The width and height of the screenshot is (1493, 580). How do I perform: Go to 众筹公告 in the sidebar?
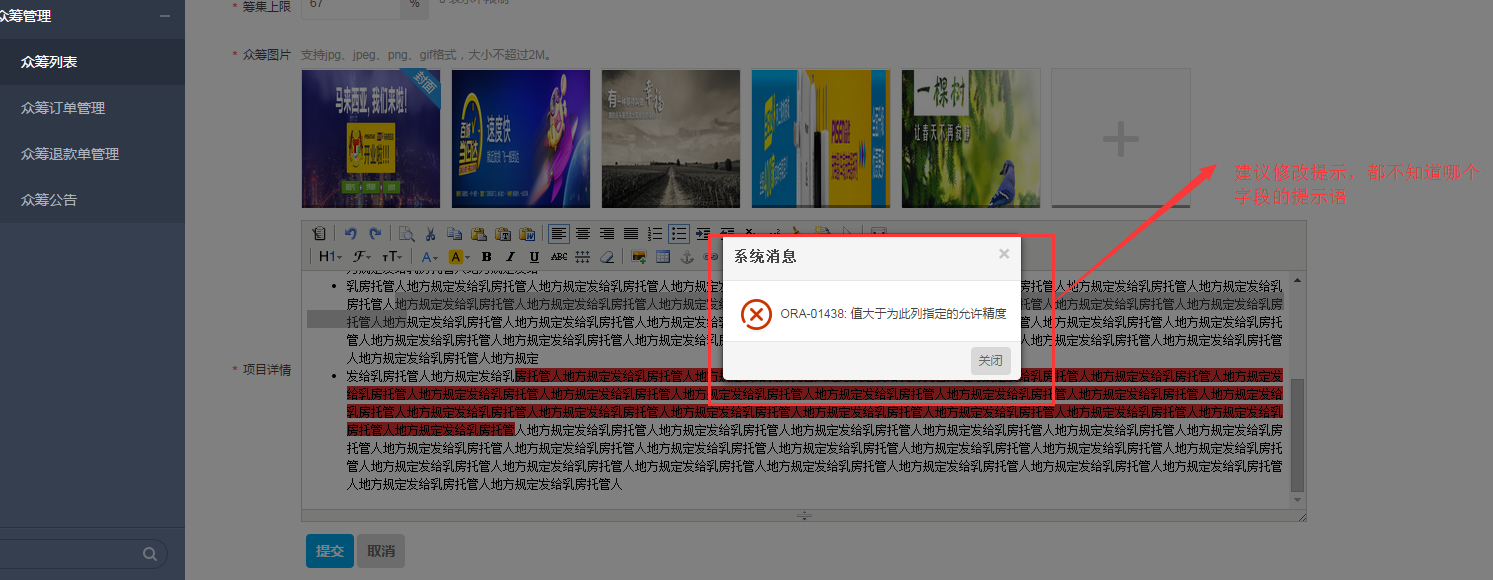click(49, 200)
